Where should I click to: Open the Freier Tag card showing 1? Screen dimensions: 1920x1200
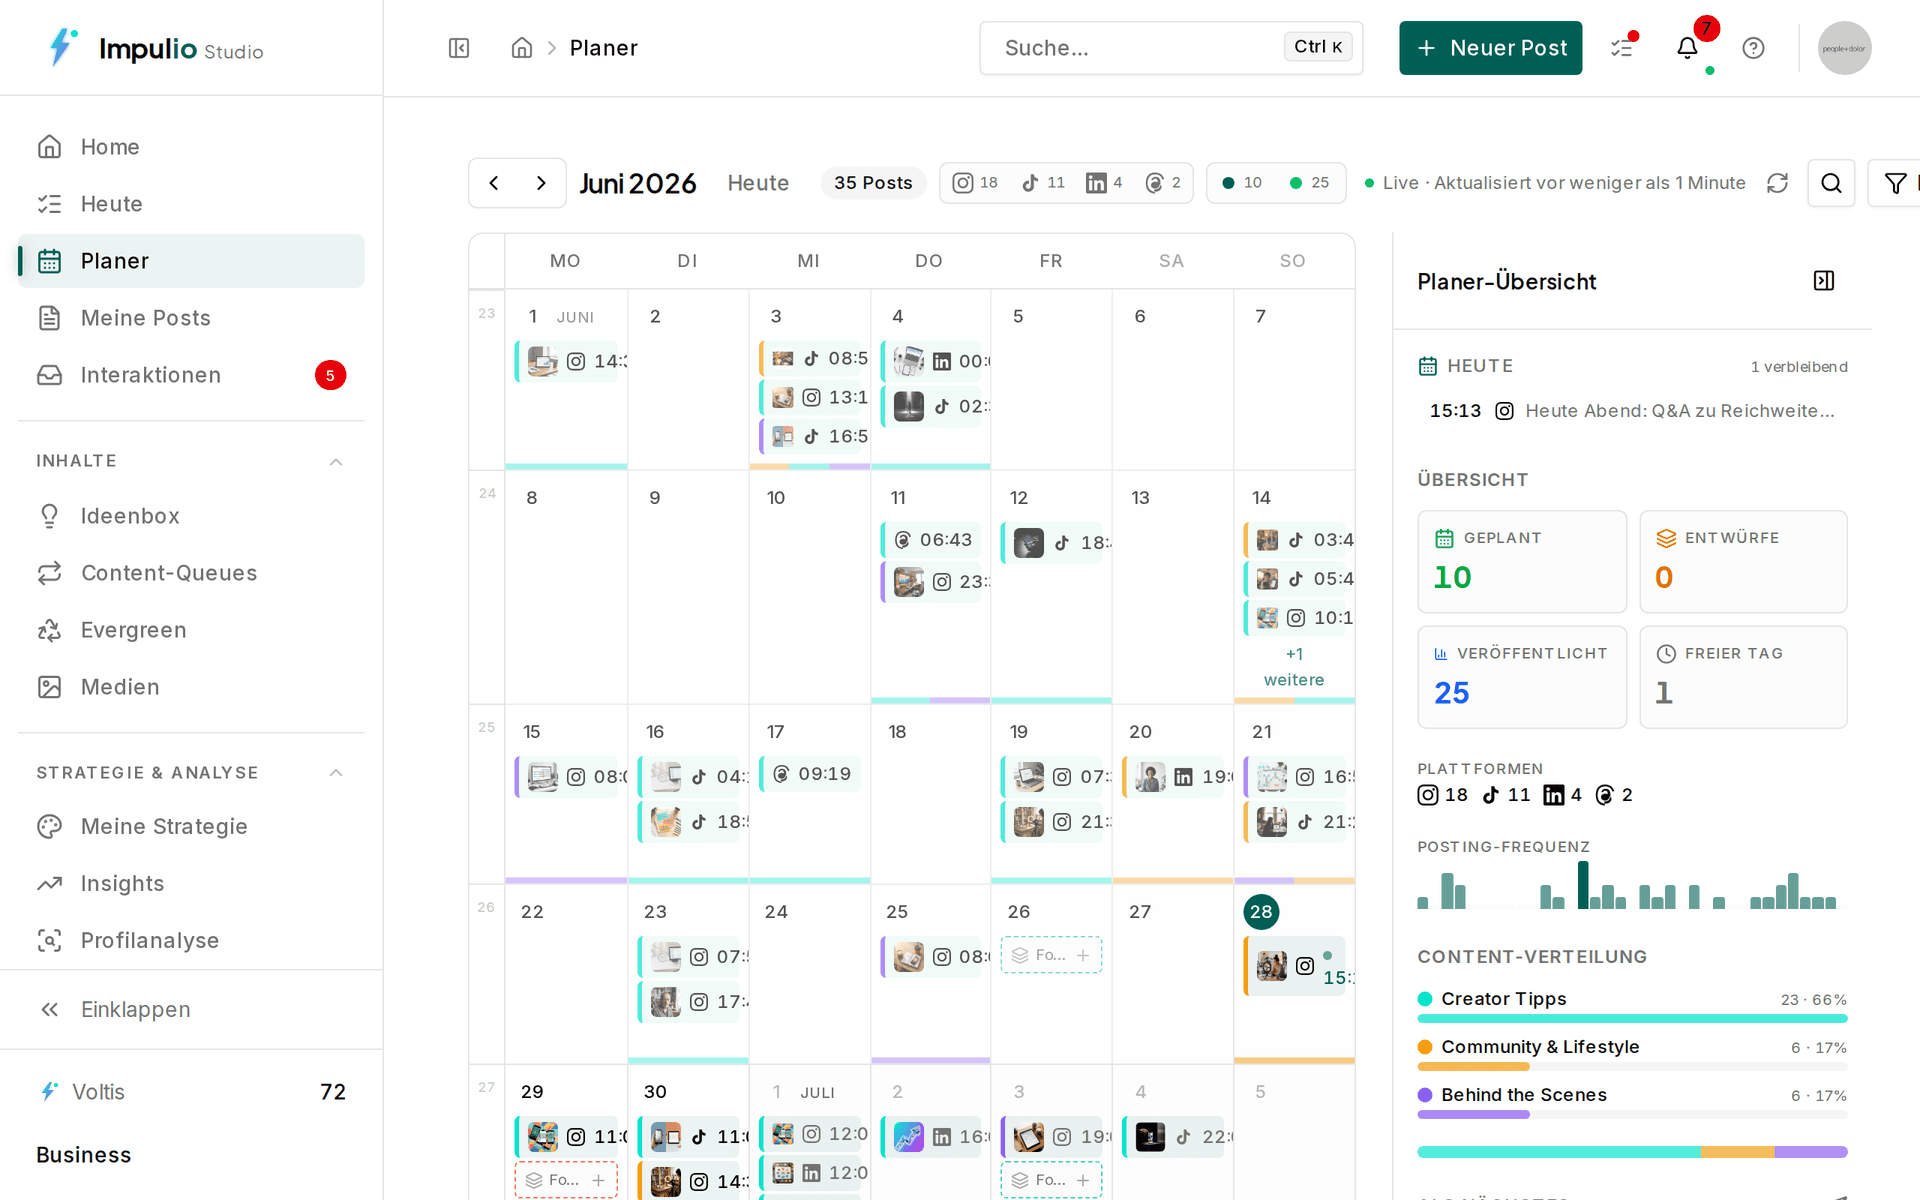coord(1743,677)
